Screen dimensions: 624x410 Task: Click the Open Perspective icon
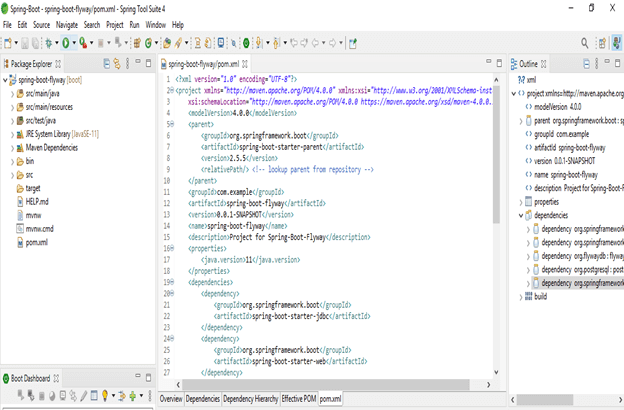click(602, 43)
